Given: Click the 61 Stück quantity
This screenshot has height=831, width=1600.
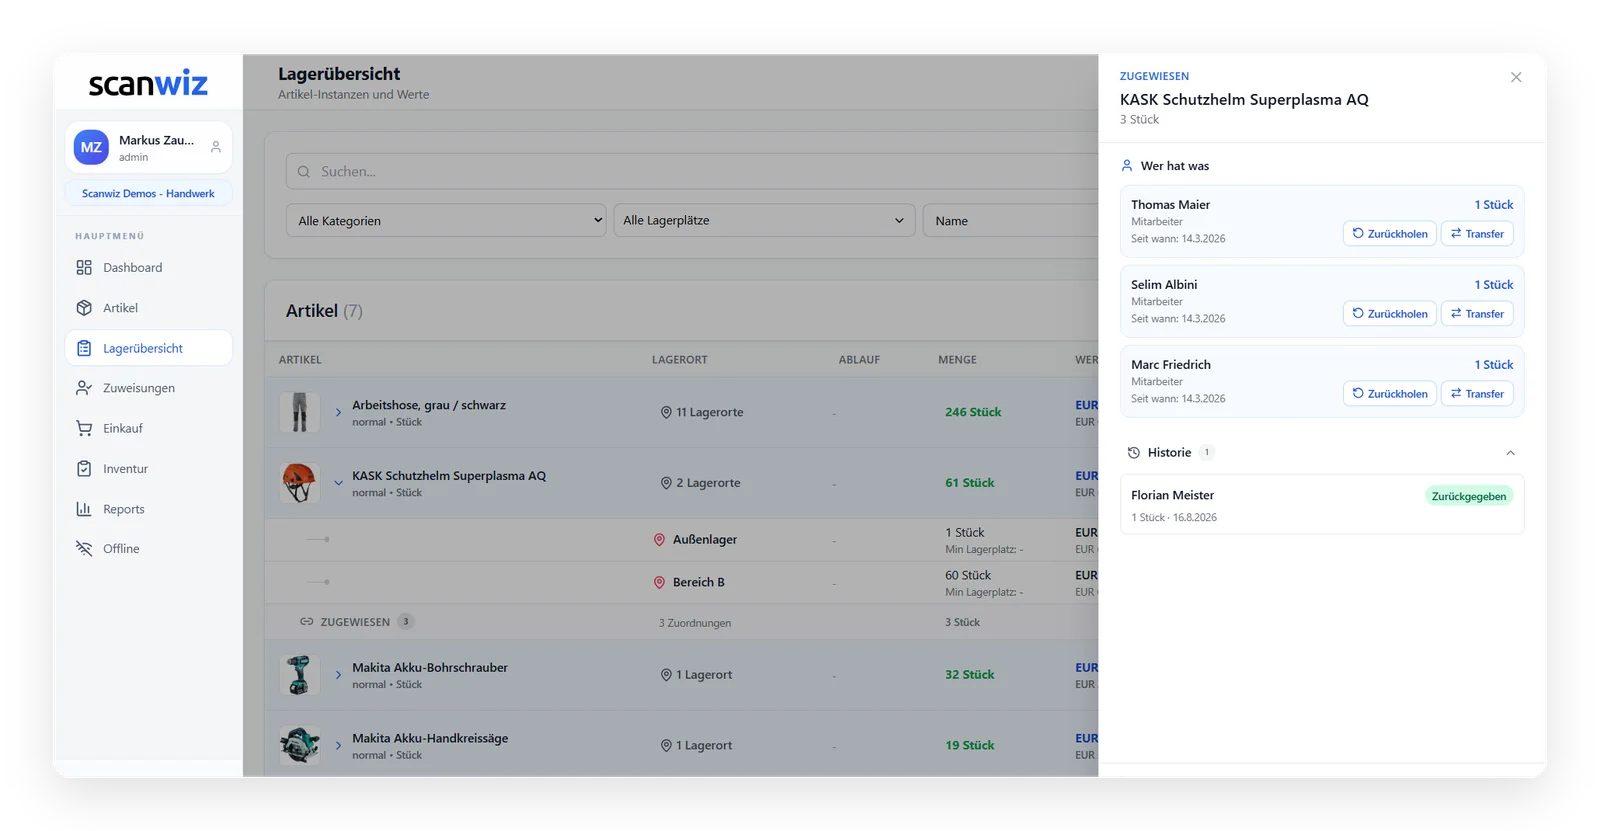Looking at the screenshot, I should (x=970, y=483).
